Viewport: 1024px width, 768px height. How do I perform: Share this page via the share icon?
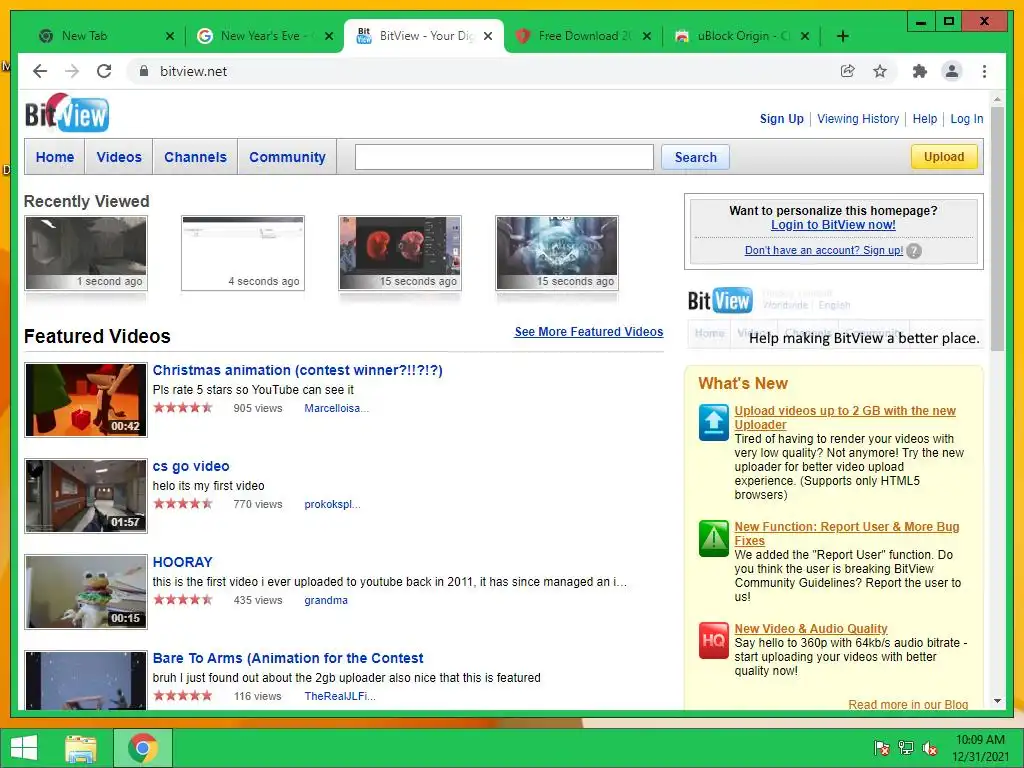click(x=848, y=71)
